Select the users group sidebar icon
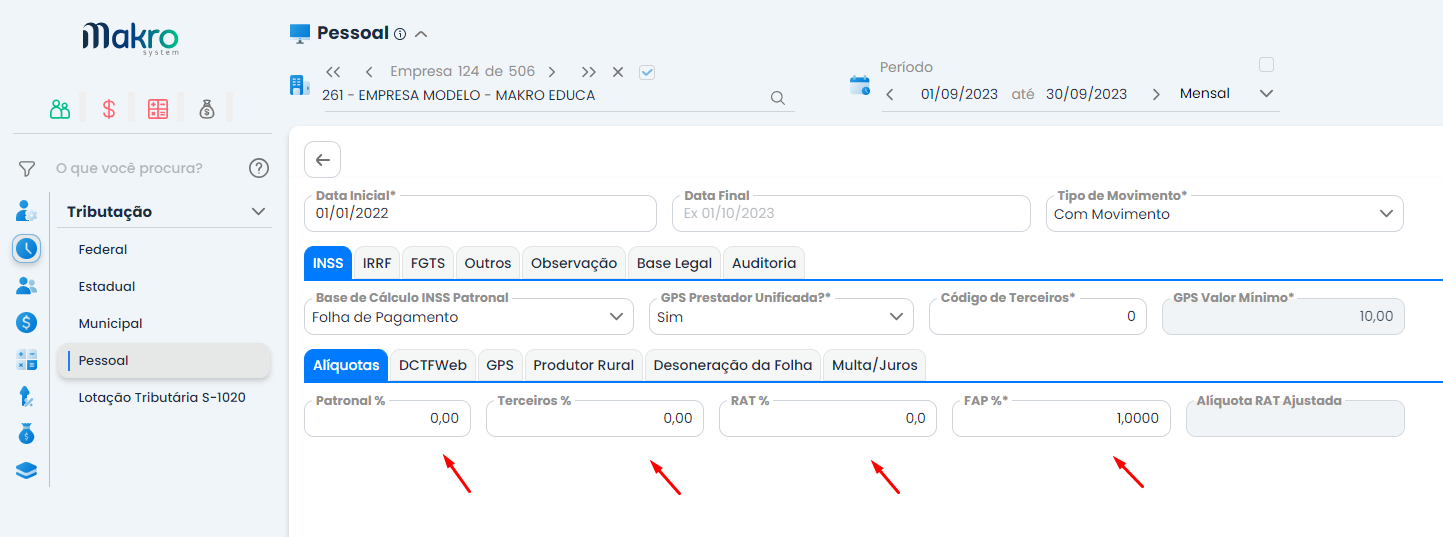Screen dimensions: 1443x537 pyautogui.click(x=27, y=286)
